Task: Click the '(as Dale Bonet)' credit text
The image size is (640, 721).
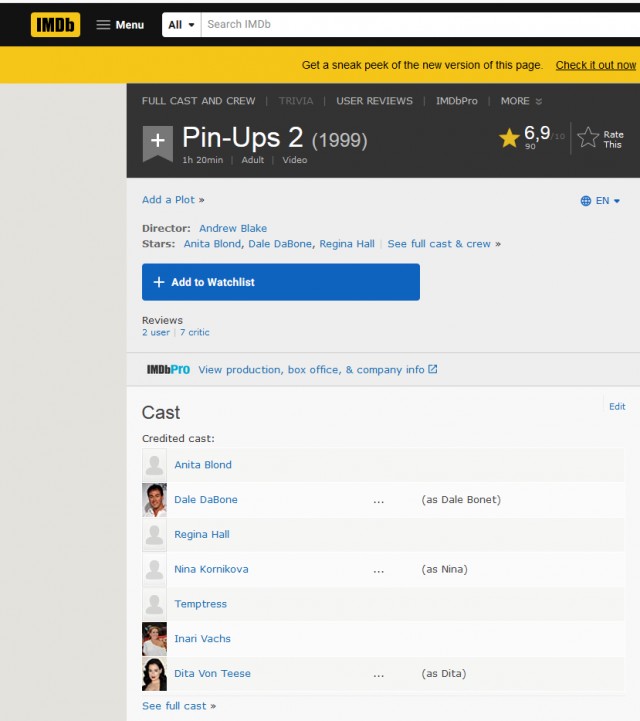Action: 461,500
